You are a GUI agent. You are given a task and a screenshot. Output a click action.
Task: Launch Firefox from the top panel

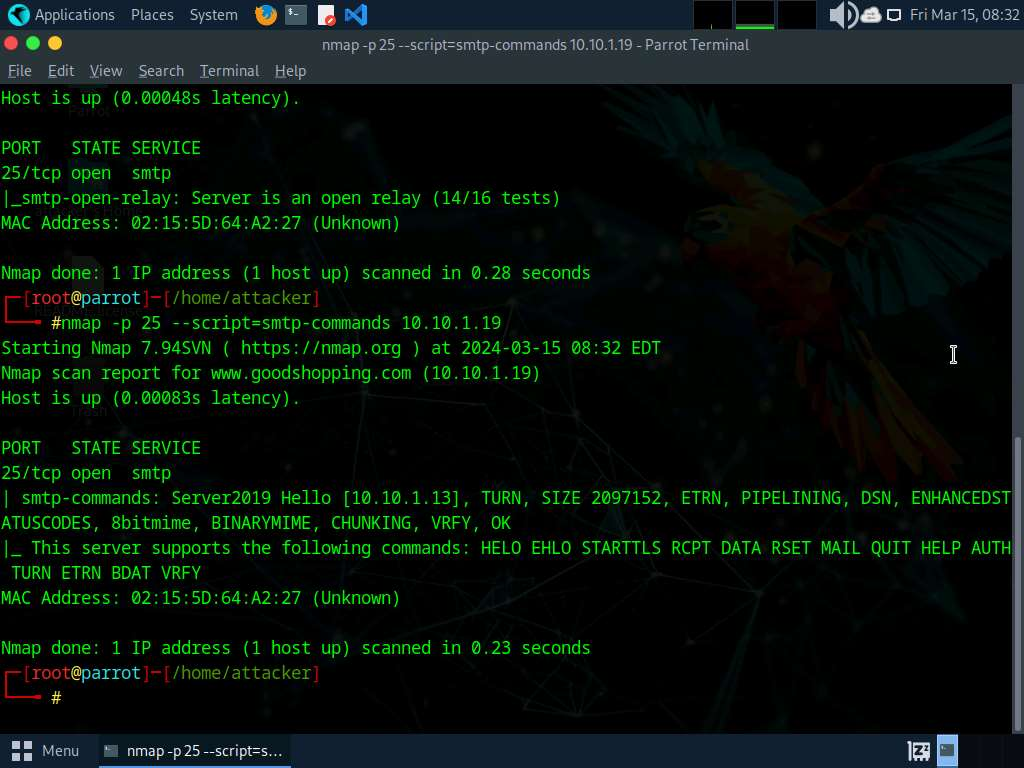[x=265, y=15]
